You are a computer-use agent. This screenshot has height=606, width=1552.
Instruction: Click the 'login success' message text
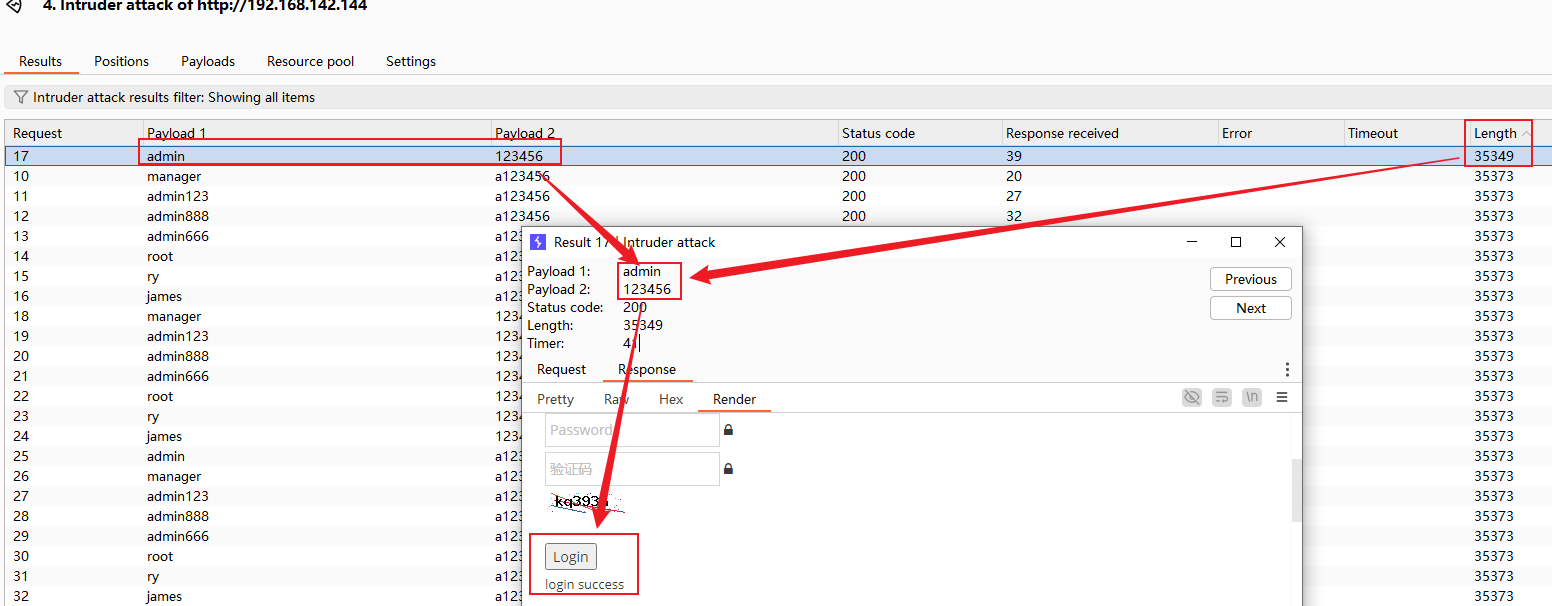(x=584, y=584)
